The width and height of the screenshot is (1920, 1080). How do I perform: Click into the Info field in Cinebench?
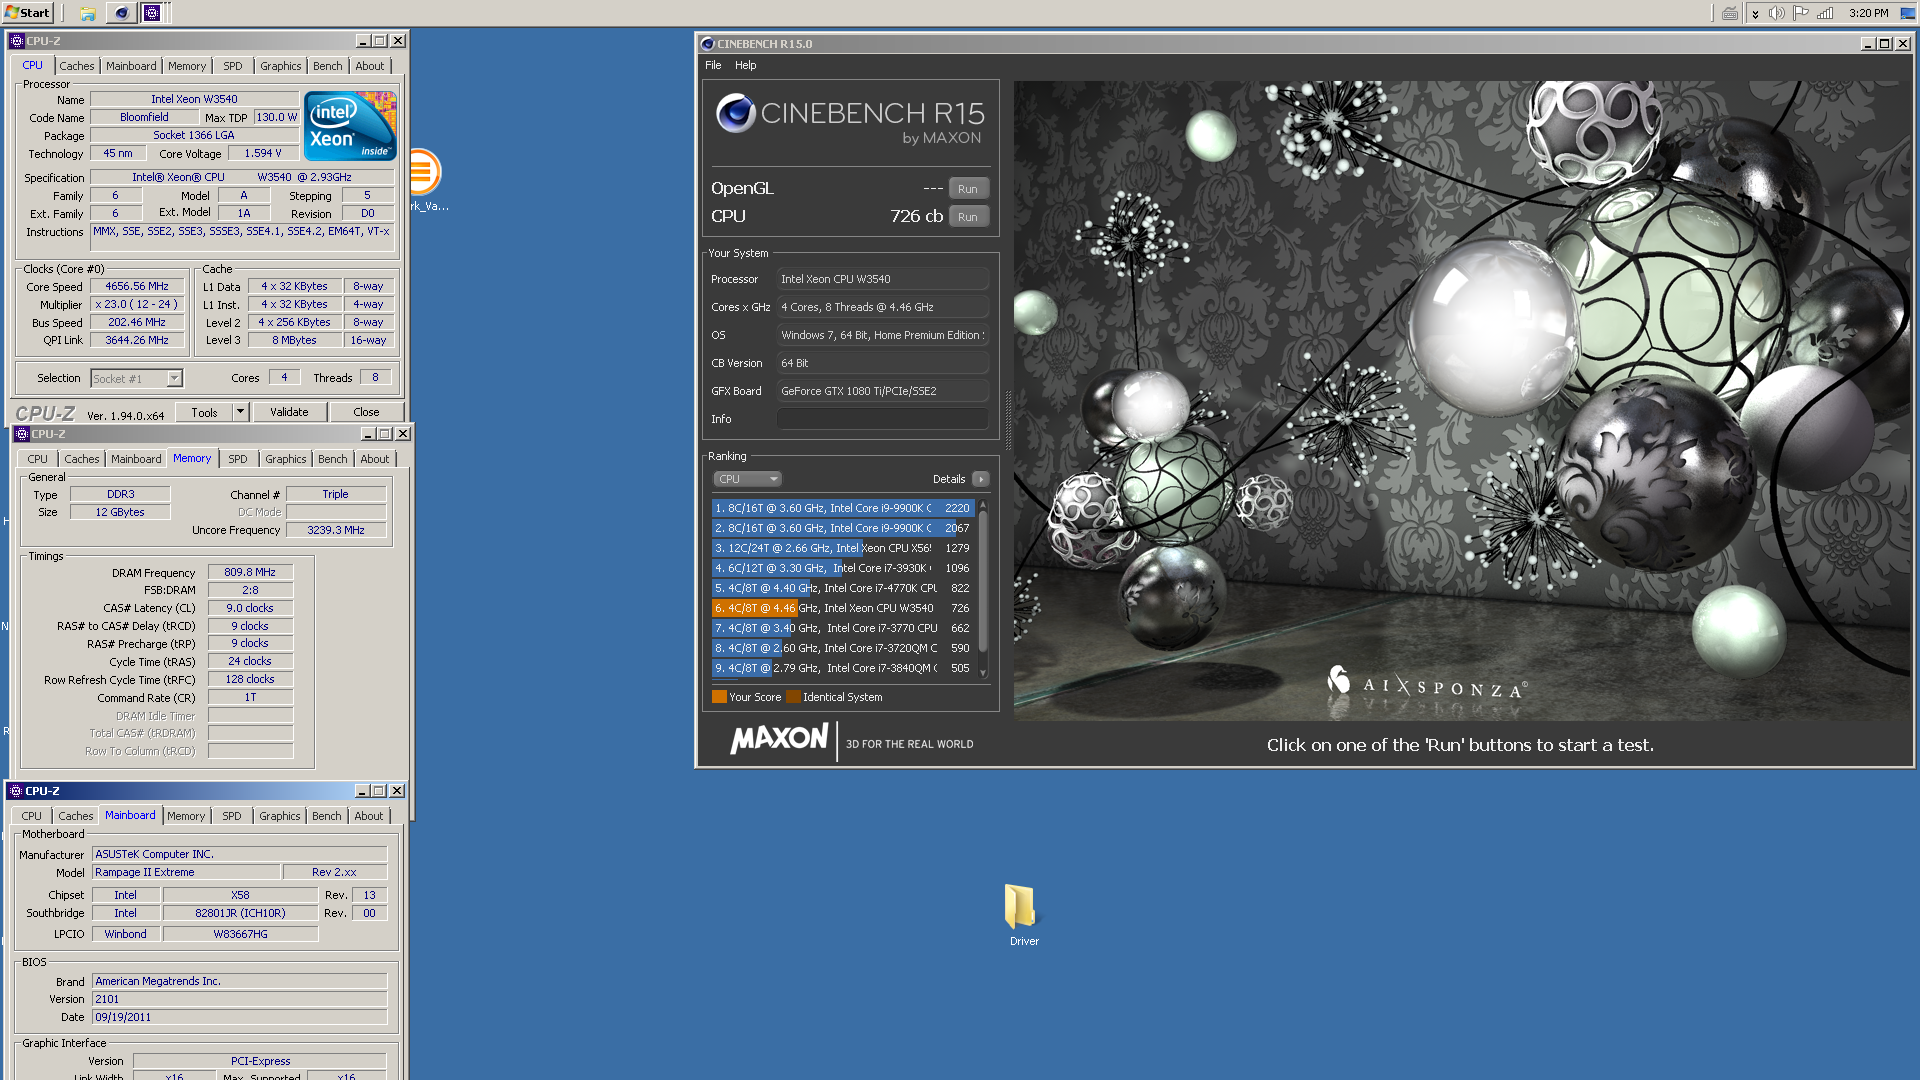(x=882, y=419)
